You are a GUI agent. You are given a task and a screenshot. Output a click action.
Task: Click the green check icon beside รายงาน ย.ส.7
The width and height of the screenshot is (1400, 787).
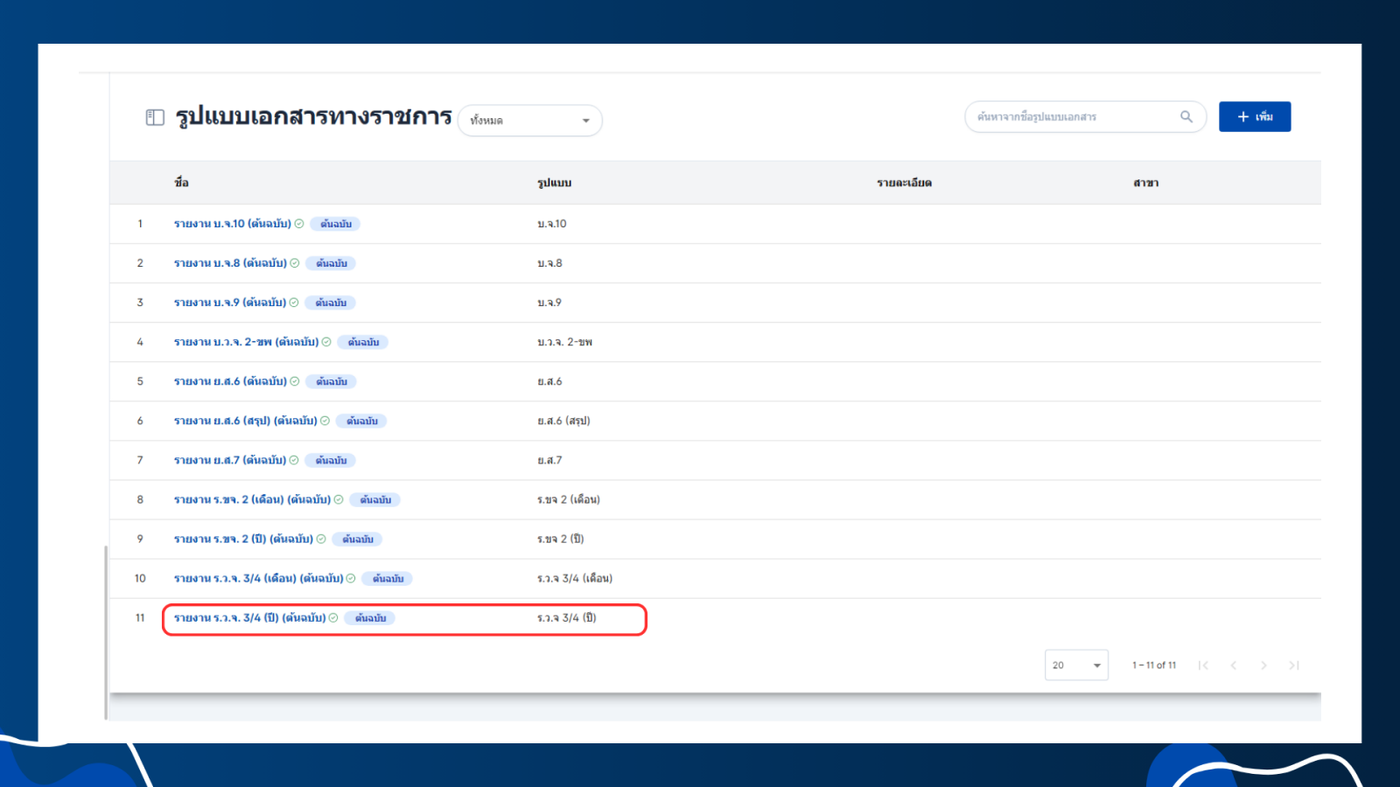(x=295, y=460)
